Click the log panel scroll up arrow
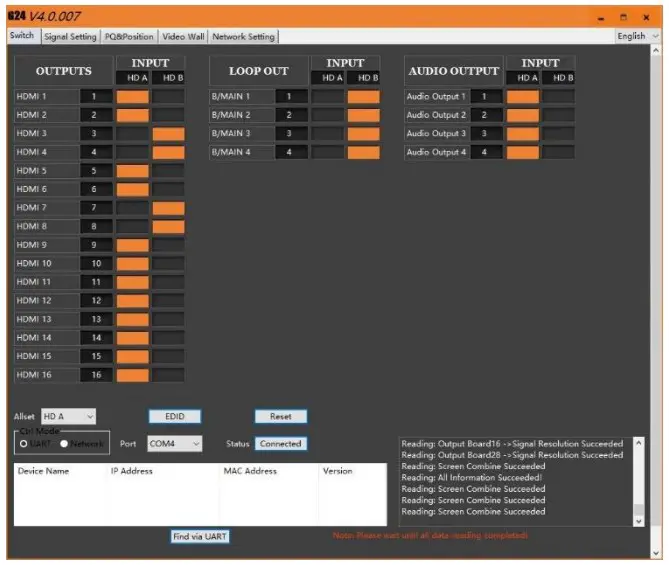Image resolution: width=669 pixels, height=565 pixels. coord(639,443)
